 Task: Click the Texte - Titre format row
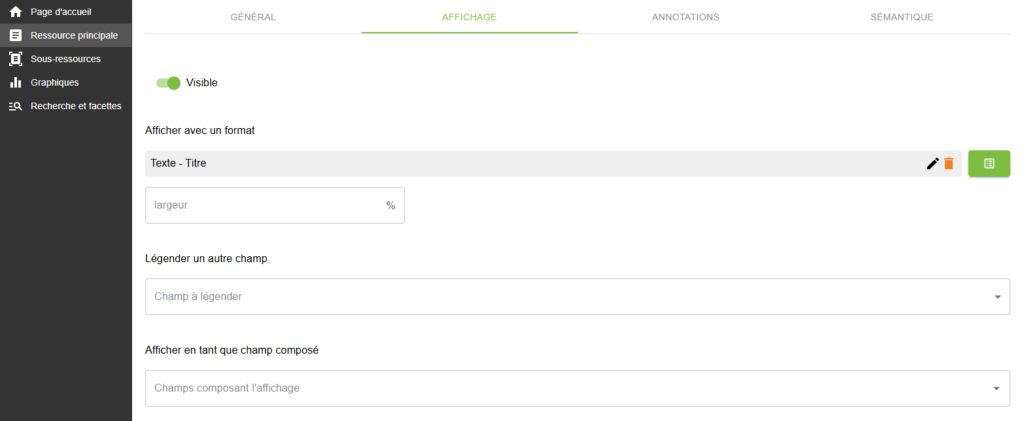coord(553,164)
